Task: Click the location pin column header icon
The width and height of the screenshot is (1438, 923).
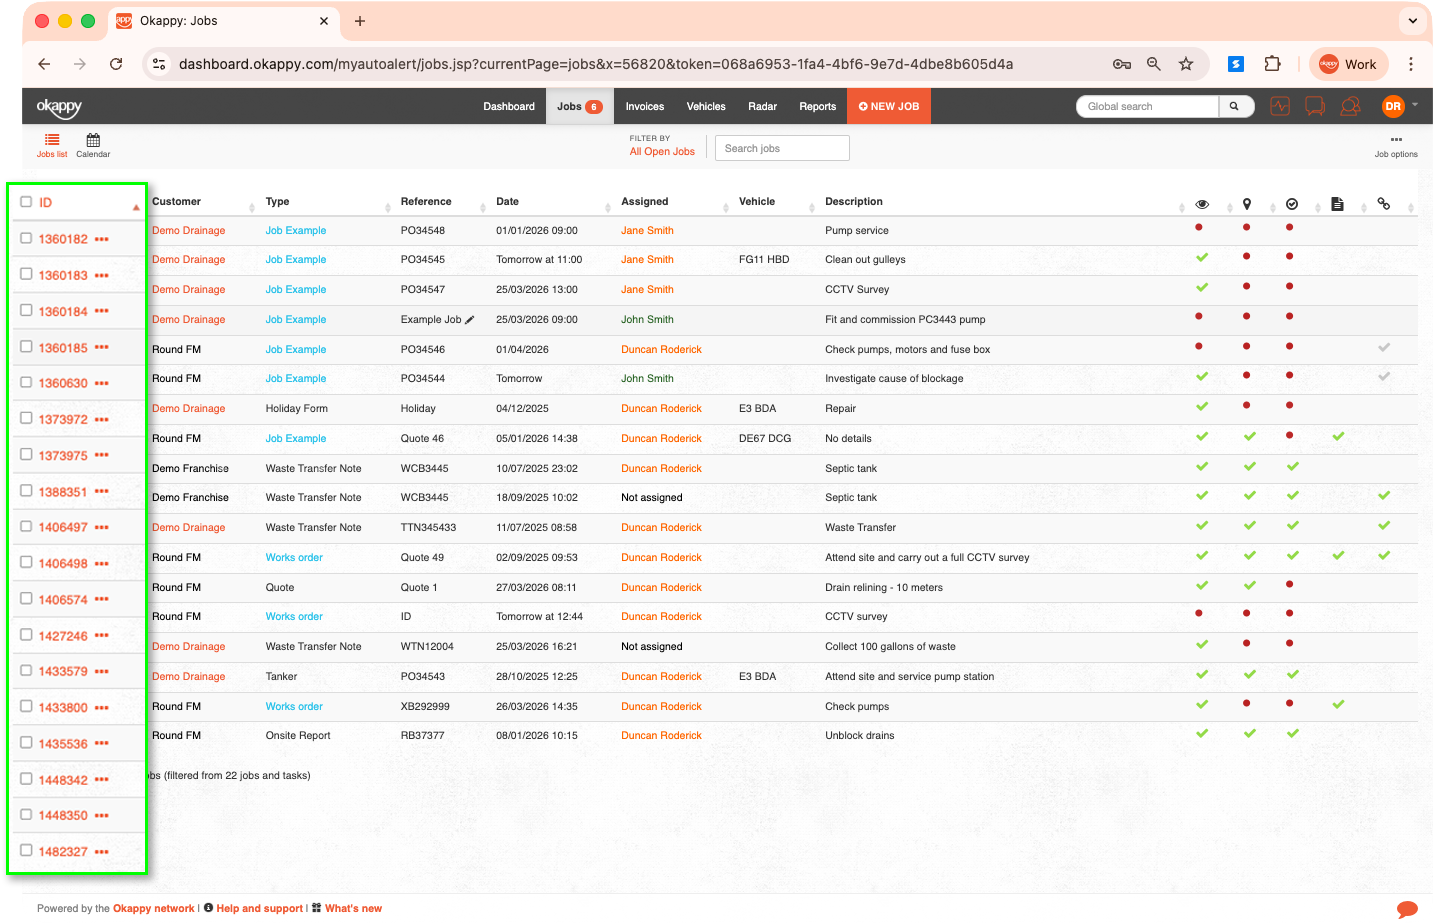Action: (x=1247, y=204)
